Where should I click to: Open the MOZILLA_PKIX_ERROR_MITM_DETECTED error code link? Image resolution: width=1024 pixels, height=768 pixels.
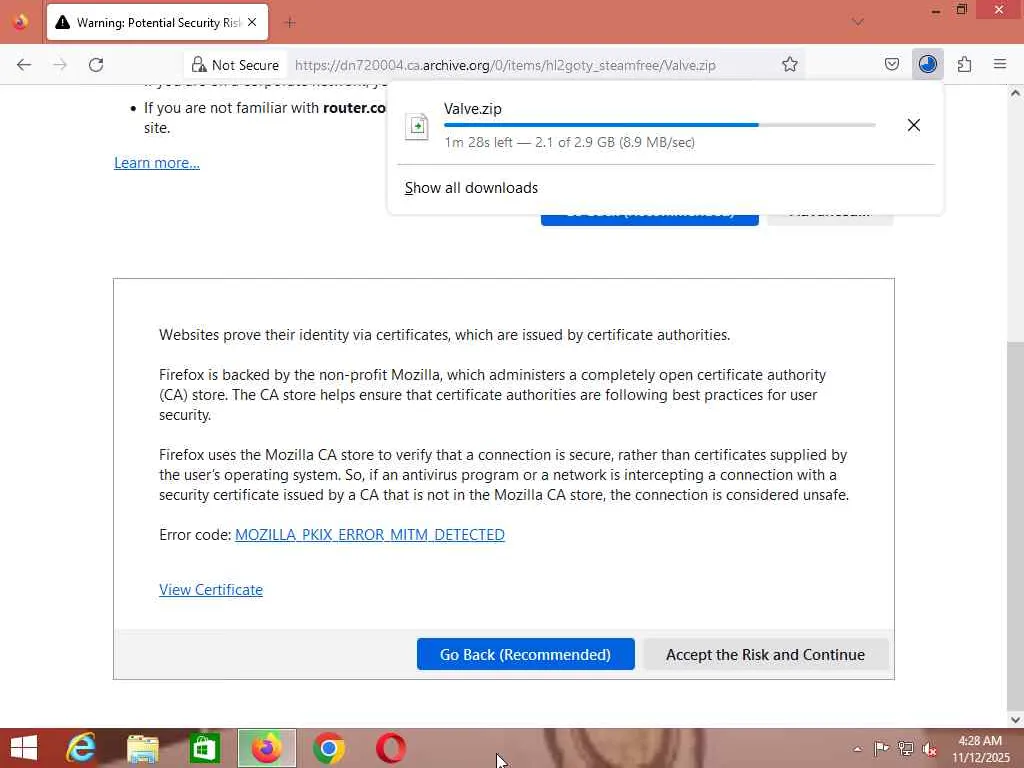pyautogui.click(x=370, y=535)
